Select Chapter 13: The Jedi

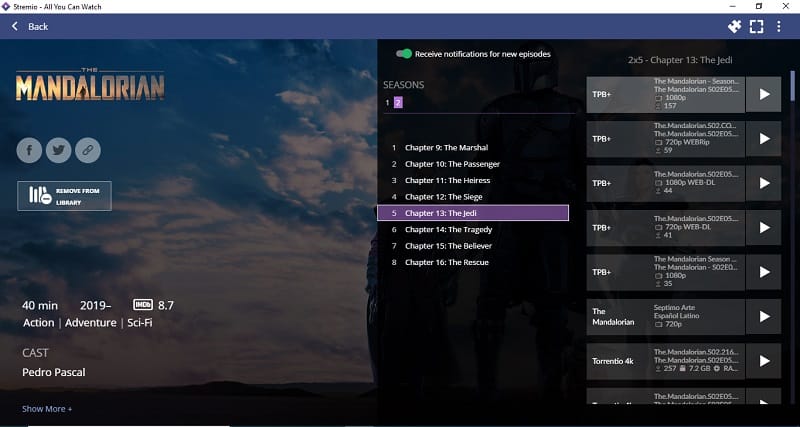(472, 213)
